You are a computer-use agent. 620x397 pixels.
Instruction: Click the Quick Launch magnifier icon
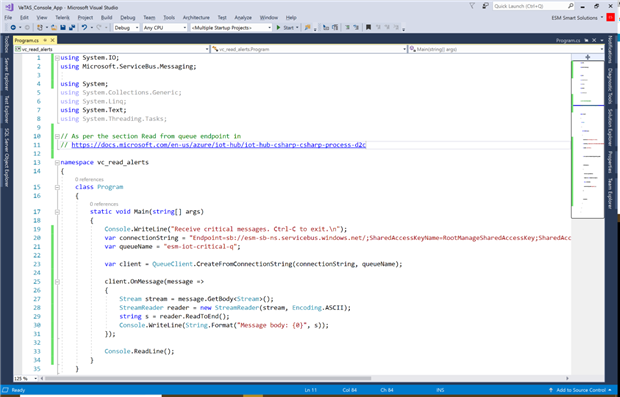[571, 6]
